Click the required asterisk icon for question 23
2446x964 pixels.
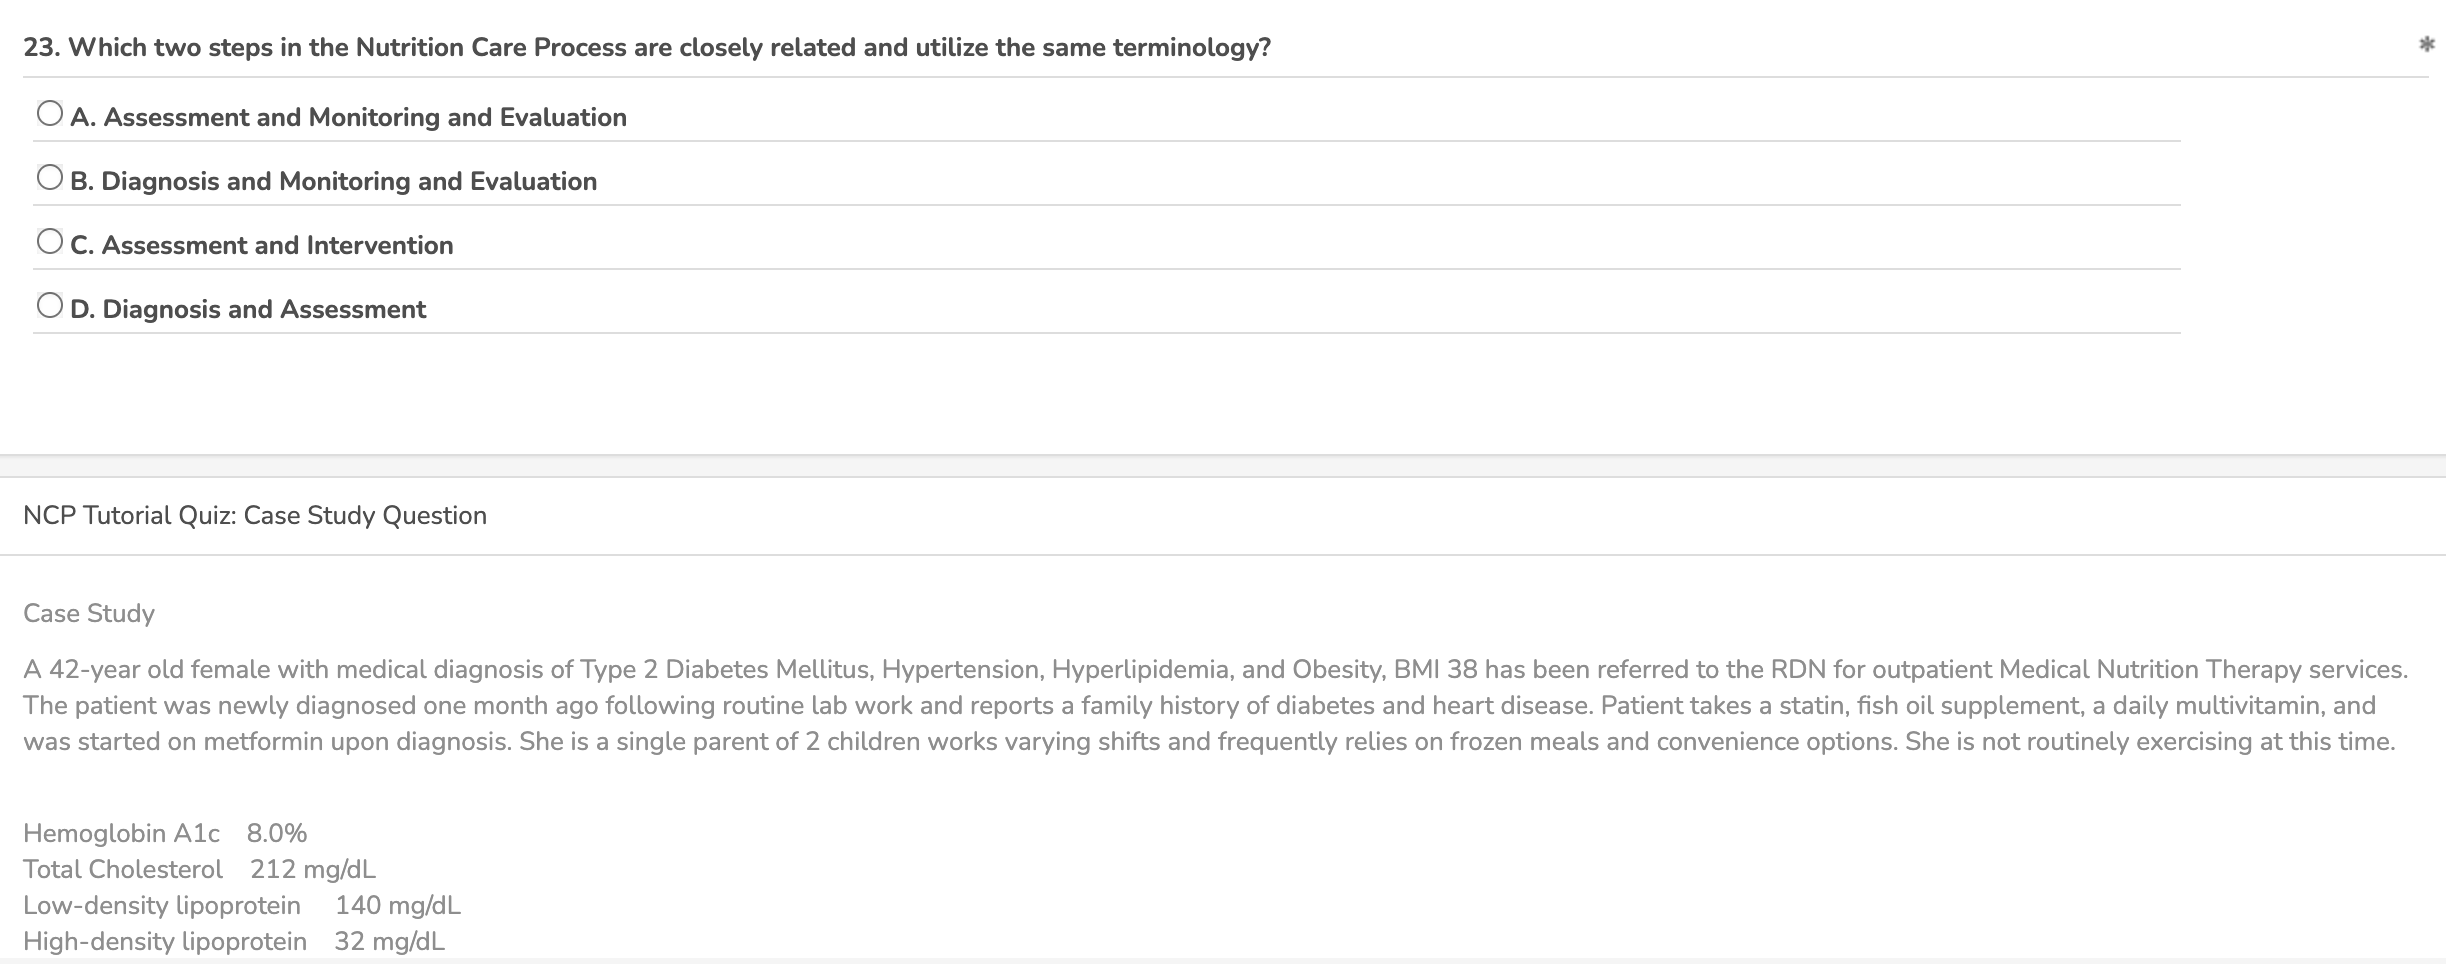click(2426, 44)
